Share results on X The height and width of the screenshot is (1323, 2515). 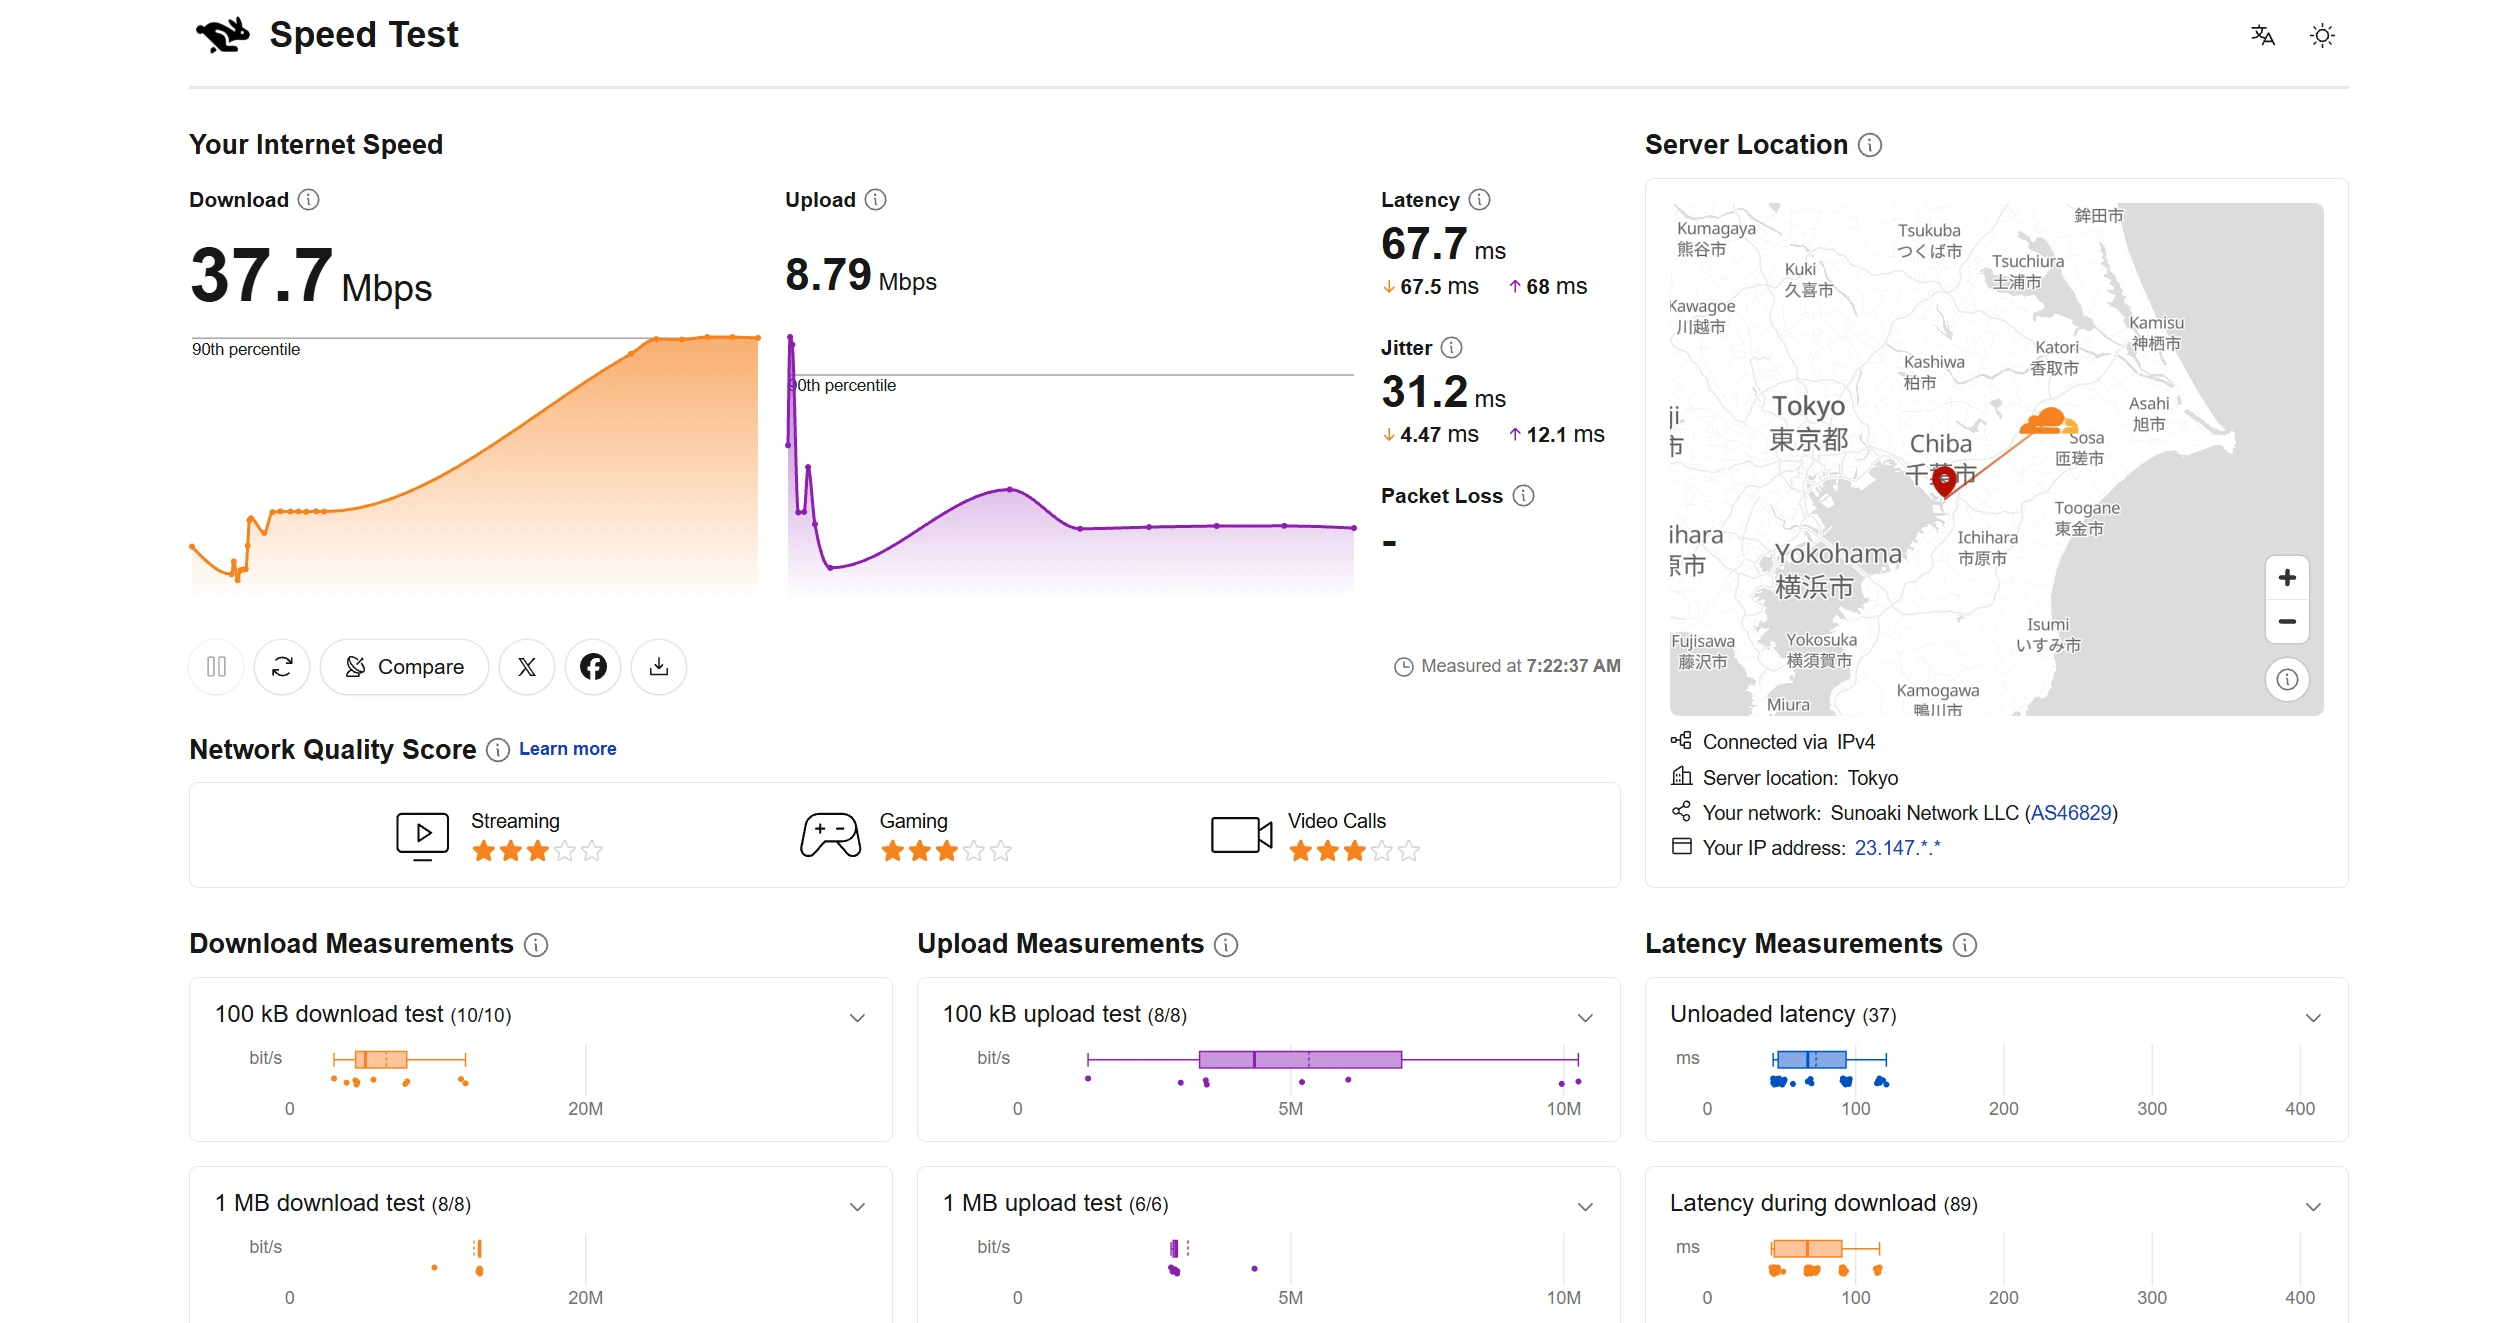pyautogui.click(x=527, y=667)
